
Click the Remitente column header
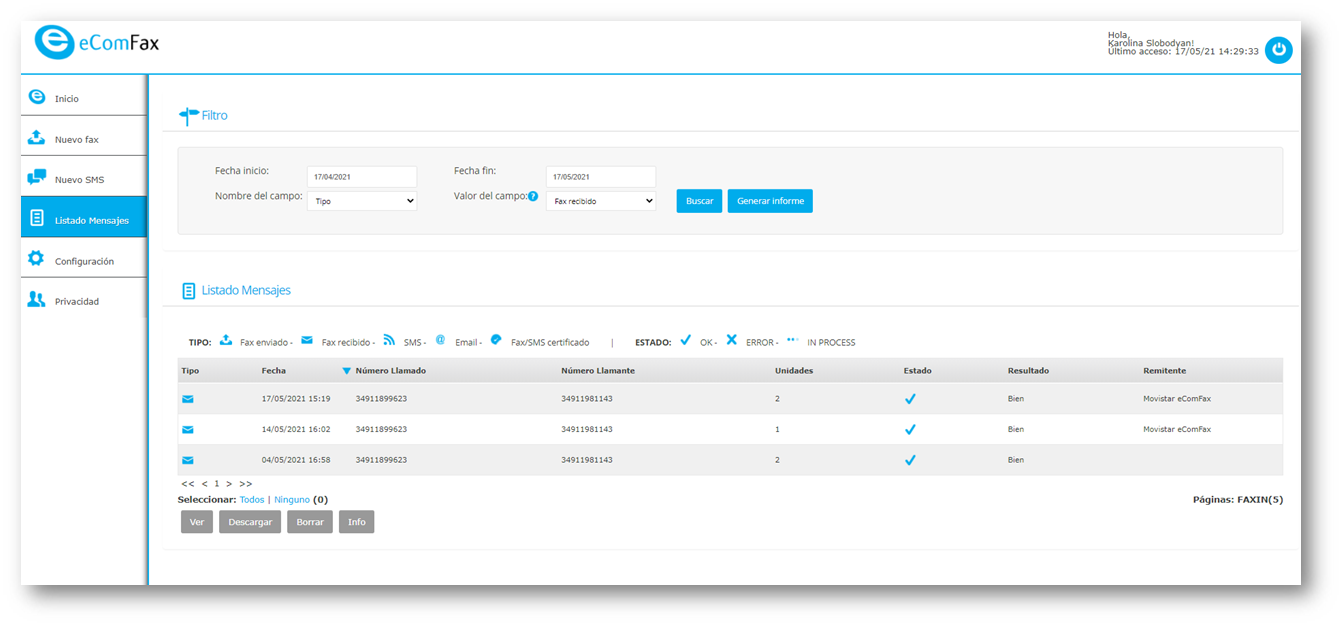tap(1164, 371)
